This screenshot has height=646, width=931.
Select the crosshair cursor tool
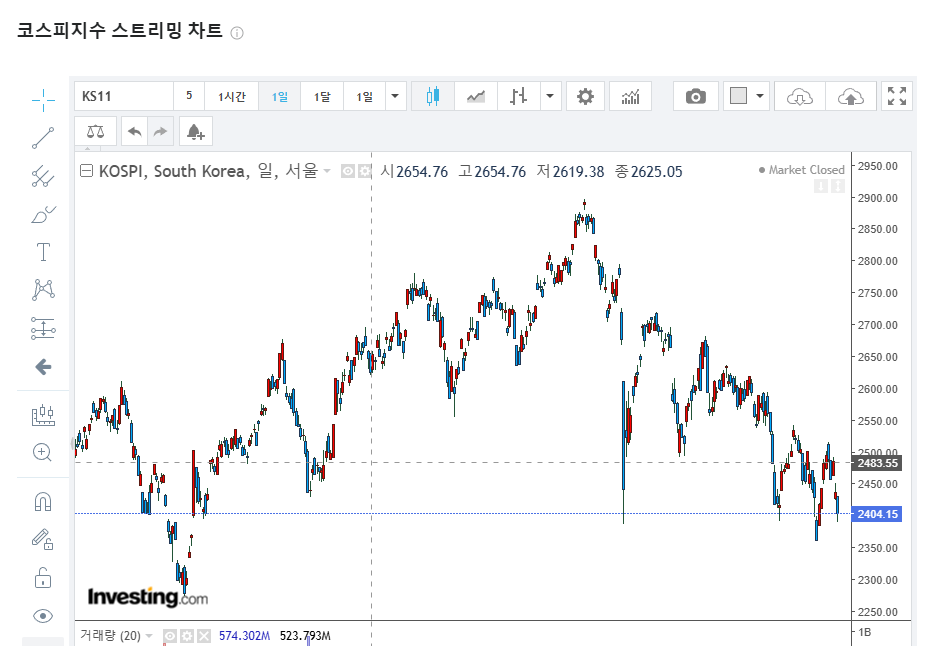point(43,98)
